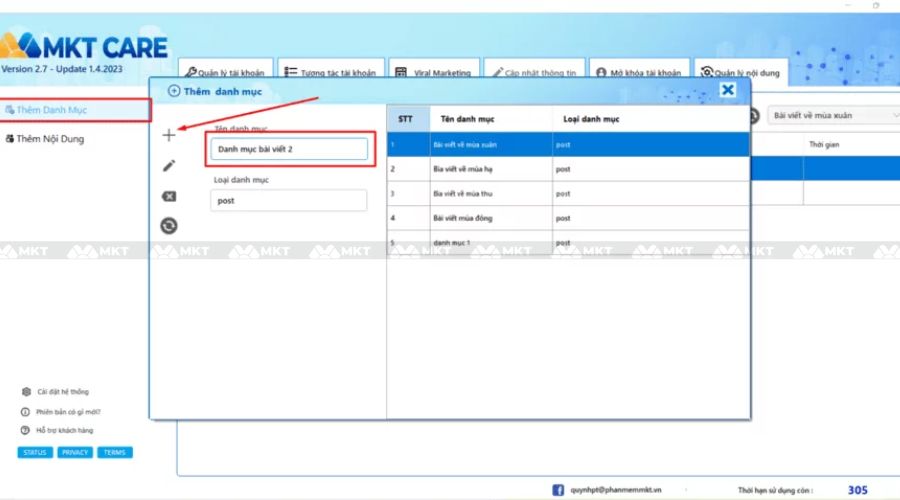Click the Facebook icon in status bar
The height and width of the screenshot is (500, 900).
558,490
